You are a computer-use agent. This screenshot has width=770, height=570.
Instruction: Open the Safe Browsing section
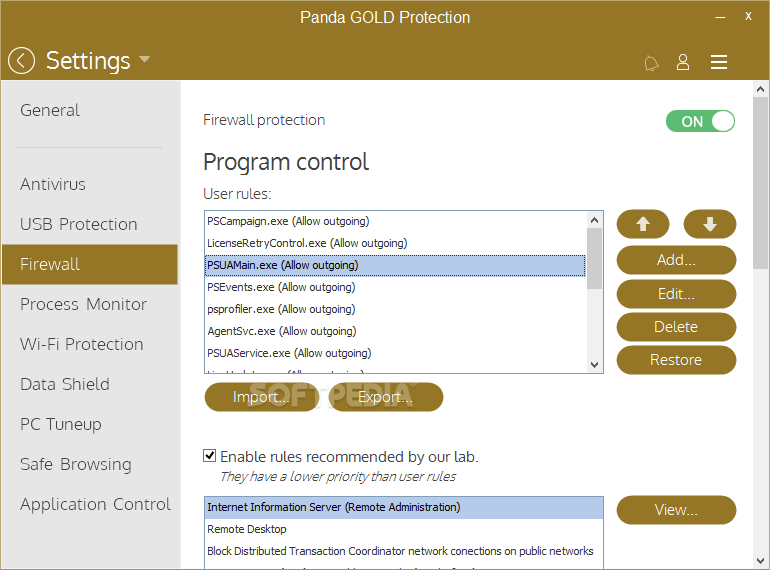coord(76,464)
